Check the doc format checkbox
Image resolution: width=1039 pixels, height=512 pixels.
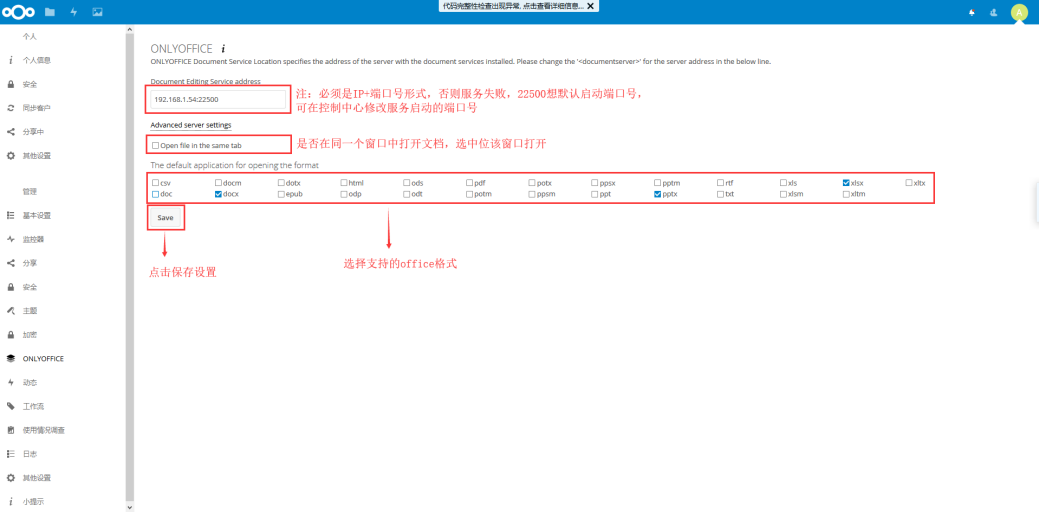coord(155,195)
